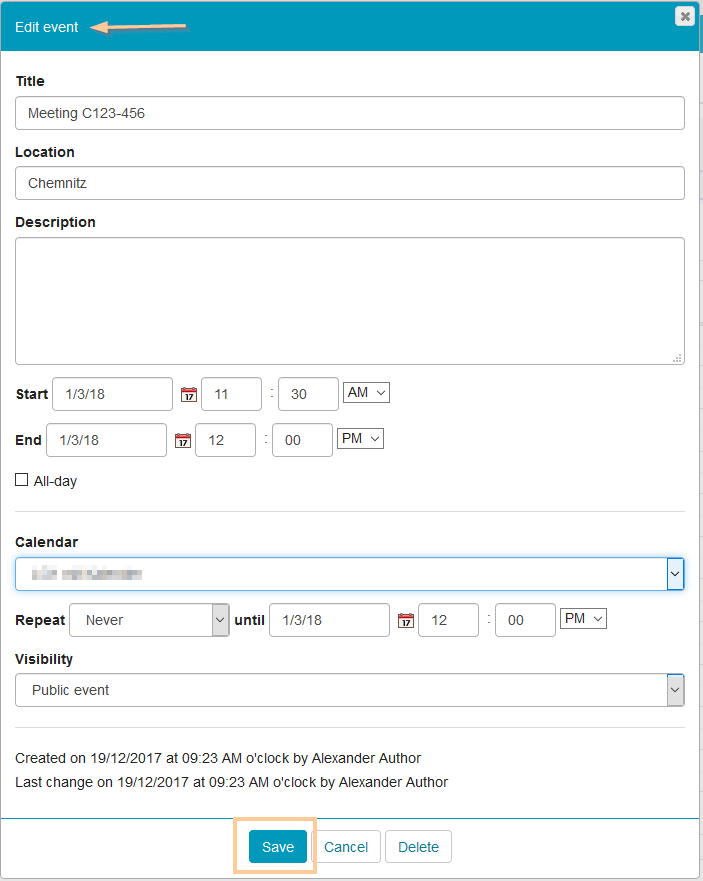Focus the Location field containing Chemnitz
Viewport: 703px width, 881px height.
click(x=350, y=184)
